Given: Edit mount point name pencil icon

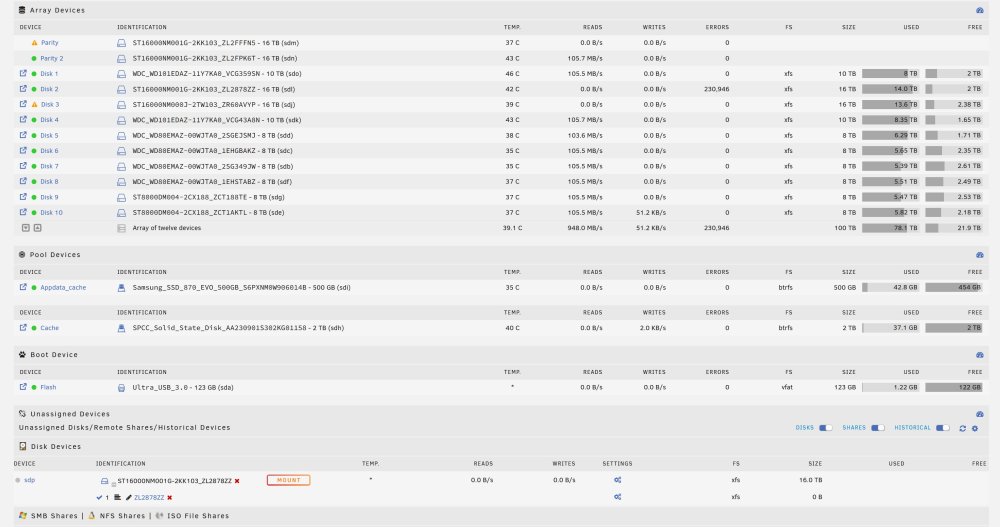Looking at the screenshot, I should [x=128, y=497].
